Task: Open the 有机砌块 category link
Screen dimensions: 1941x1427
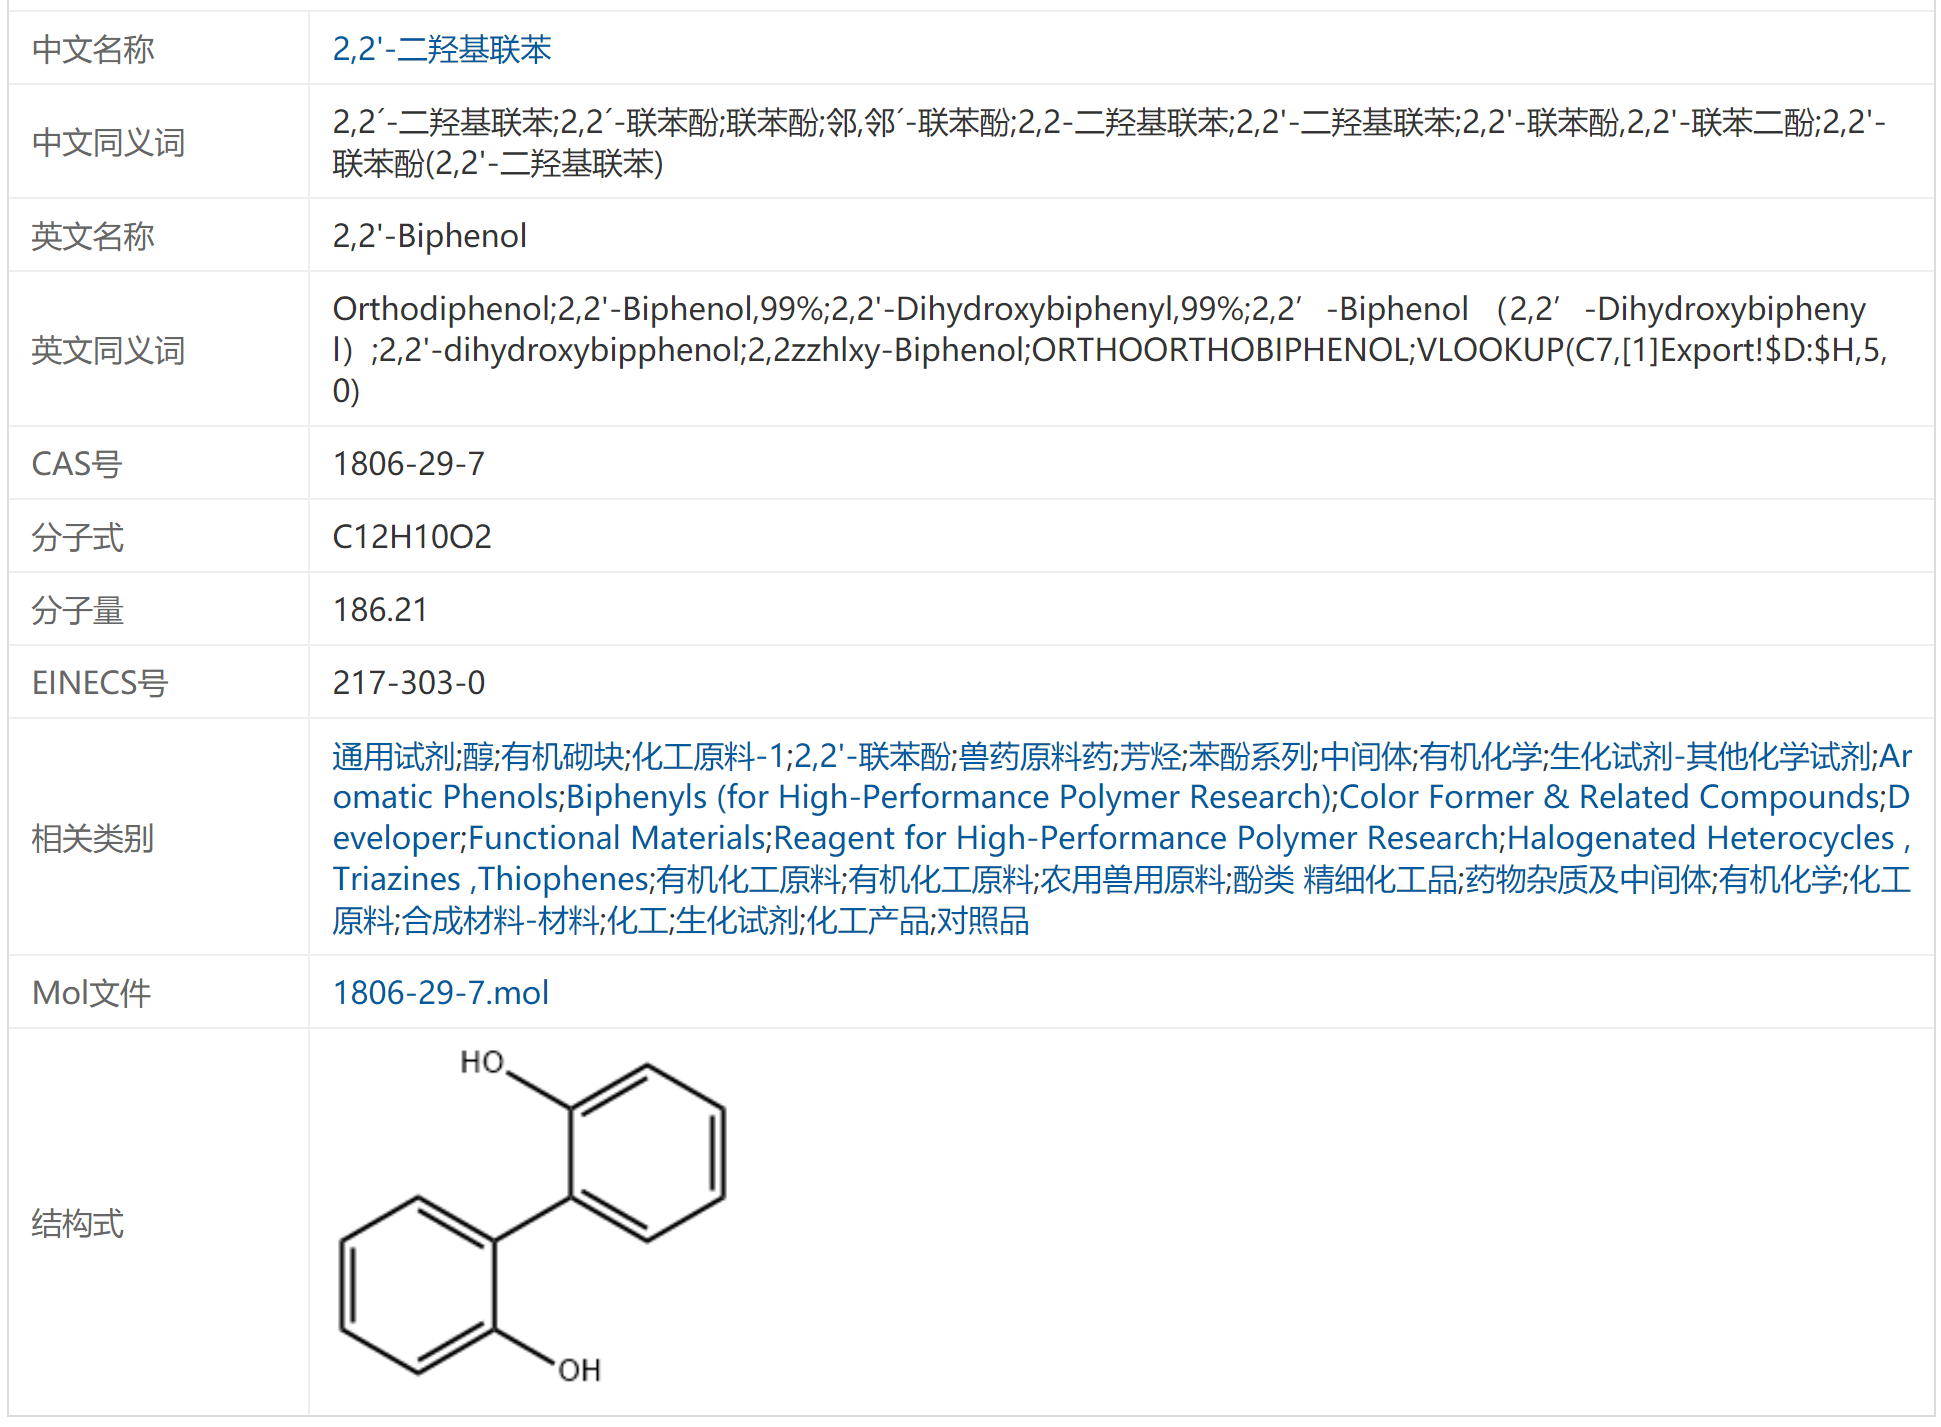Action: [562, 757]
